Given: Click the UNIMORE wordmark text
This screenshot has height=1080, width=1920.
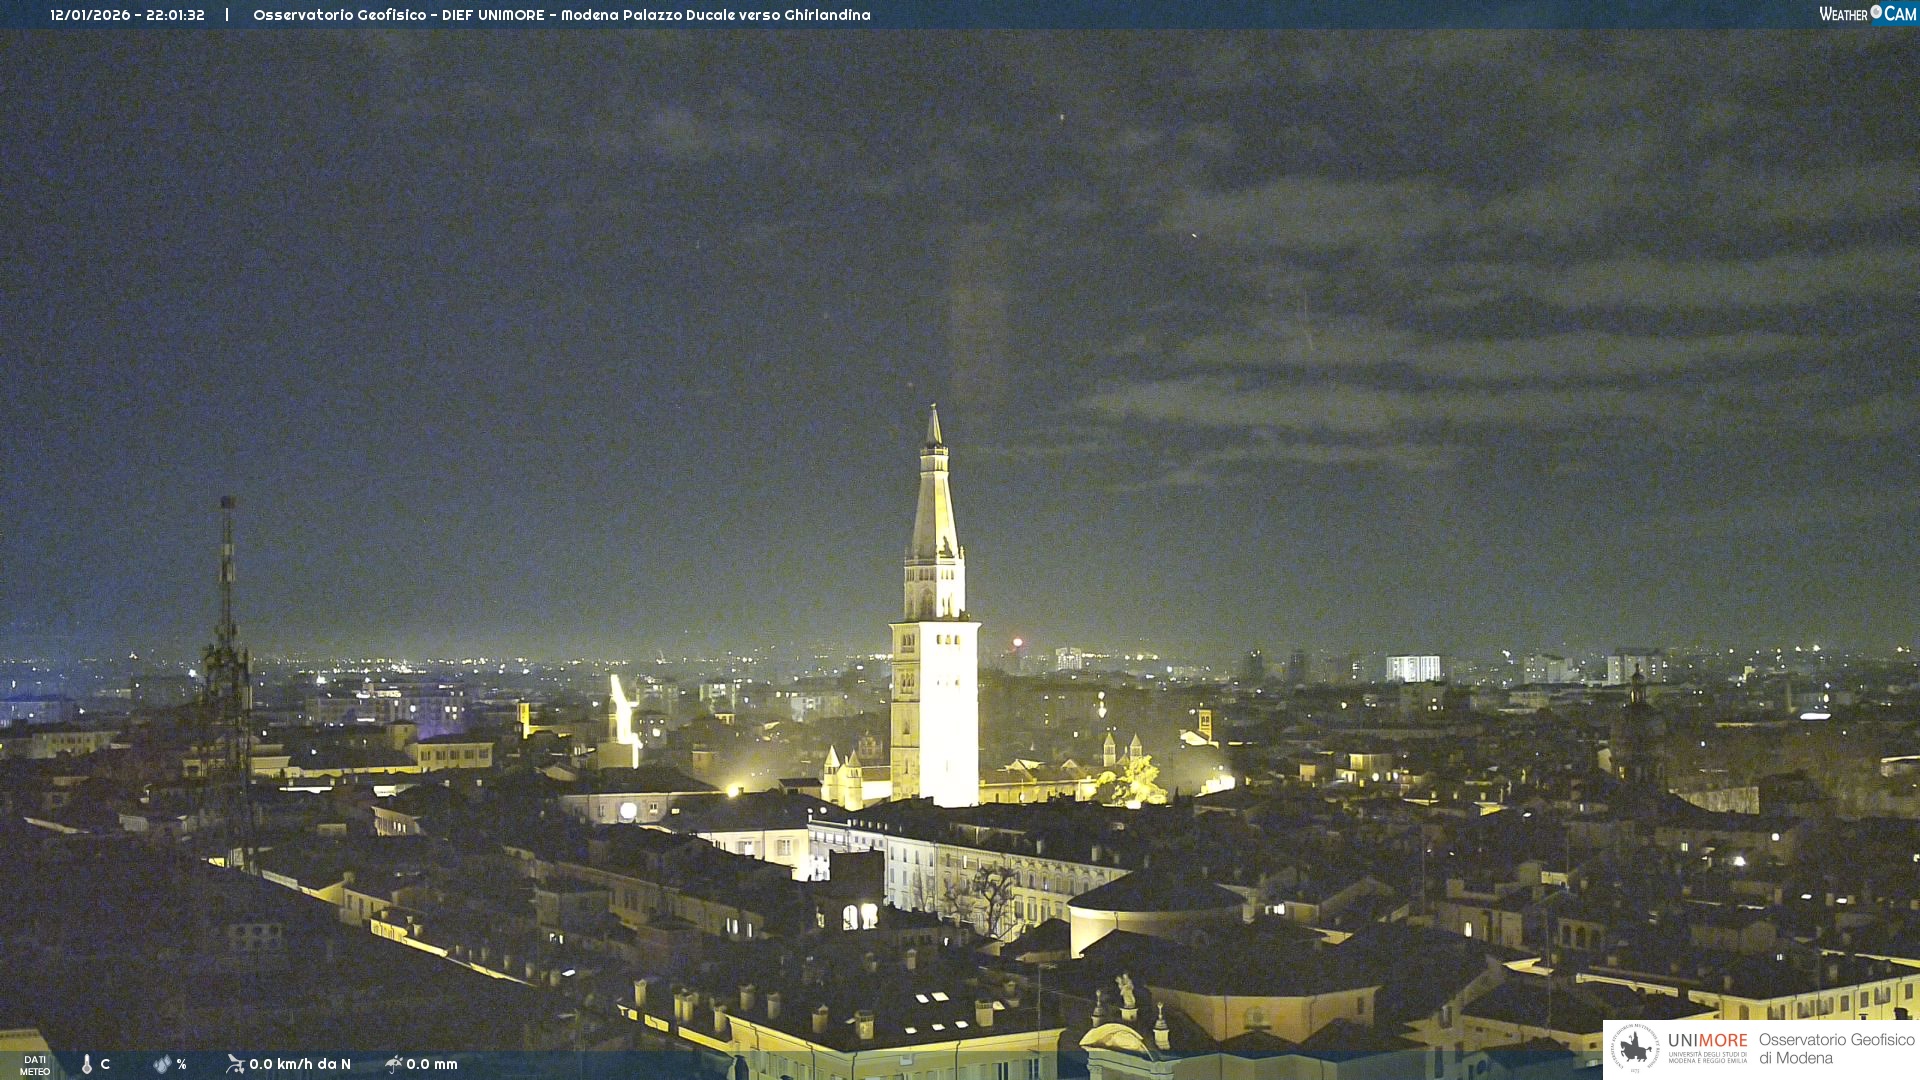Looking at the screenshot, I should coord(1707,1041).
